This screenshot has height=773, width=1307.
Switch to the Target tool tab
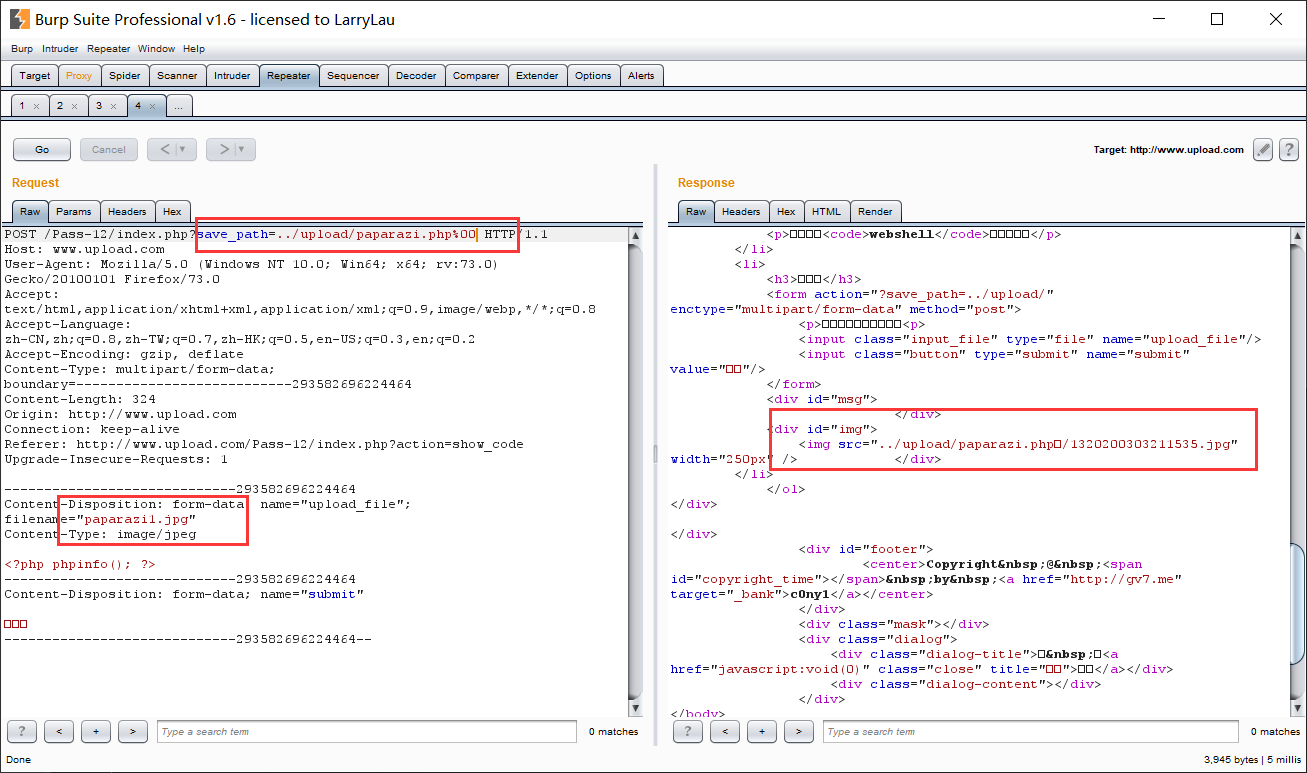click(35, 76)
